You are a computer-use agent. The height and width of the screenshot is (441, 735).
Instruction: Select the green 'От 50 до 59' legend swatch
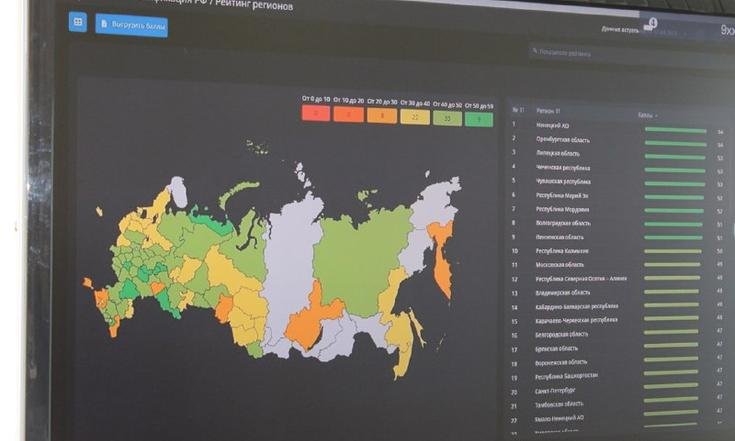(x=479, y=119)
